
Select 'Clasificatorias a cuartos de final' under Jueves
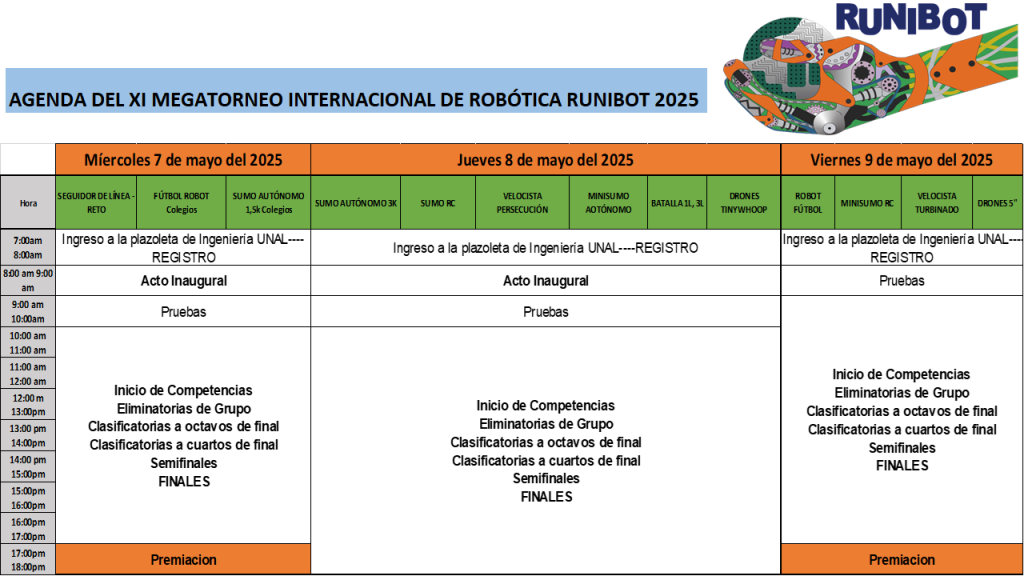(x=546, y=461)
